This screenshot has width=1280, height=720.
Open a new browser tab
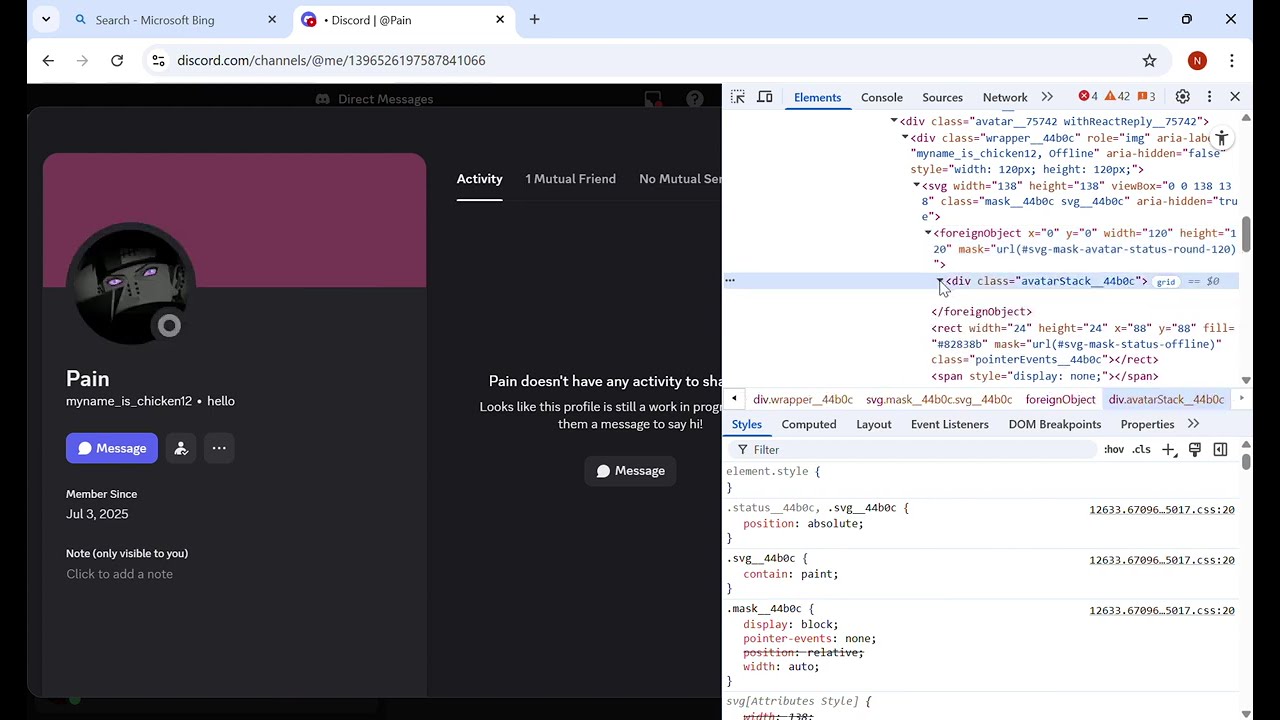(535, 19)
